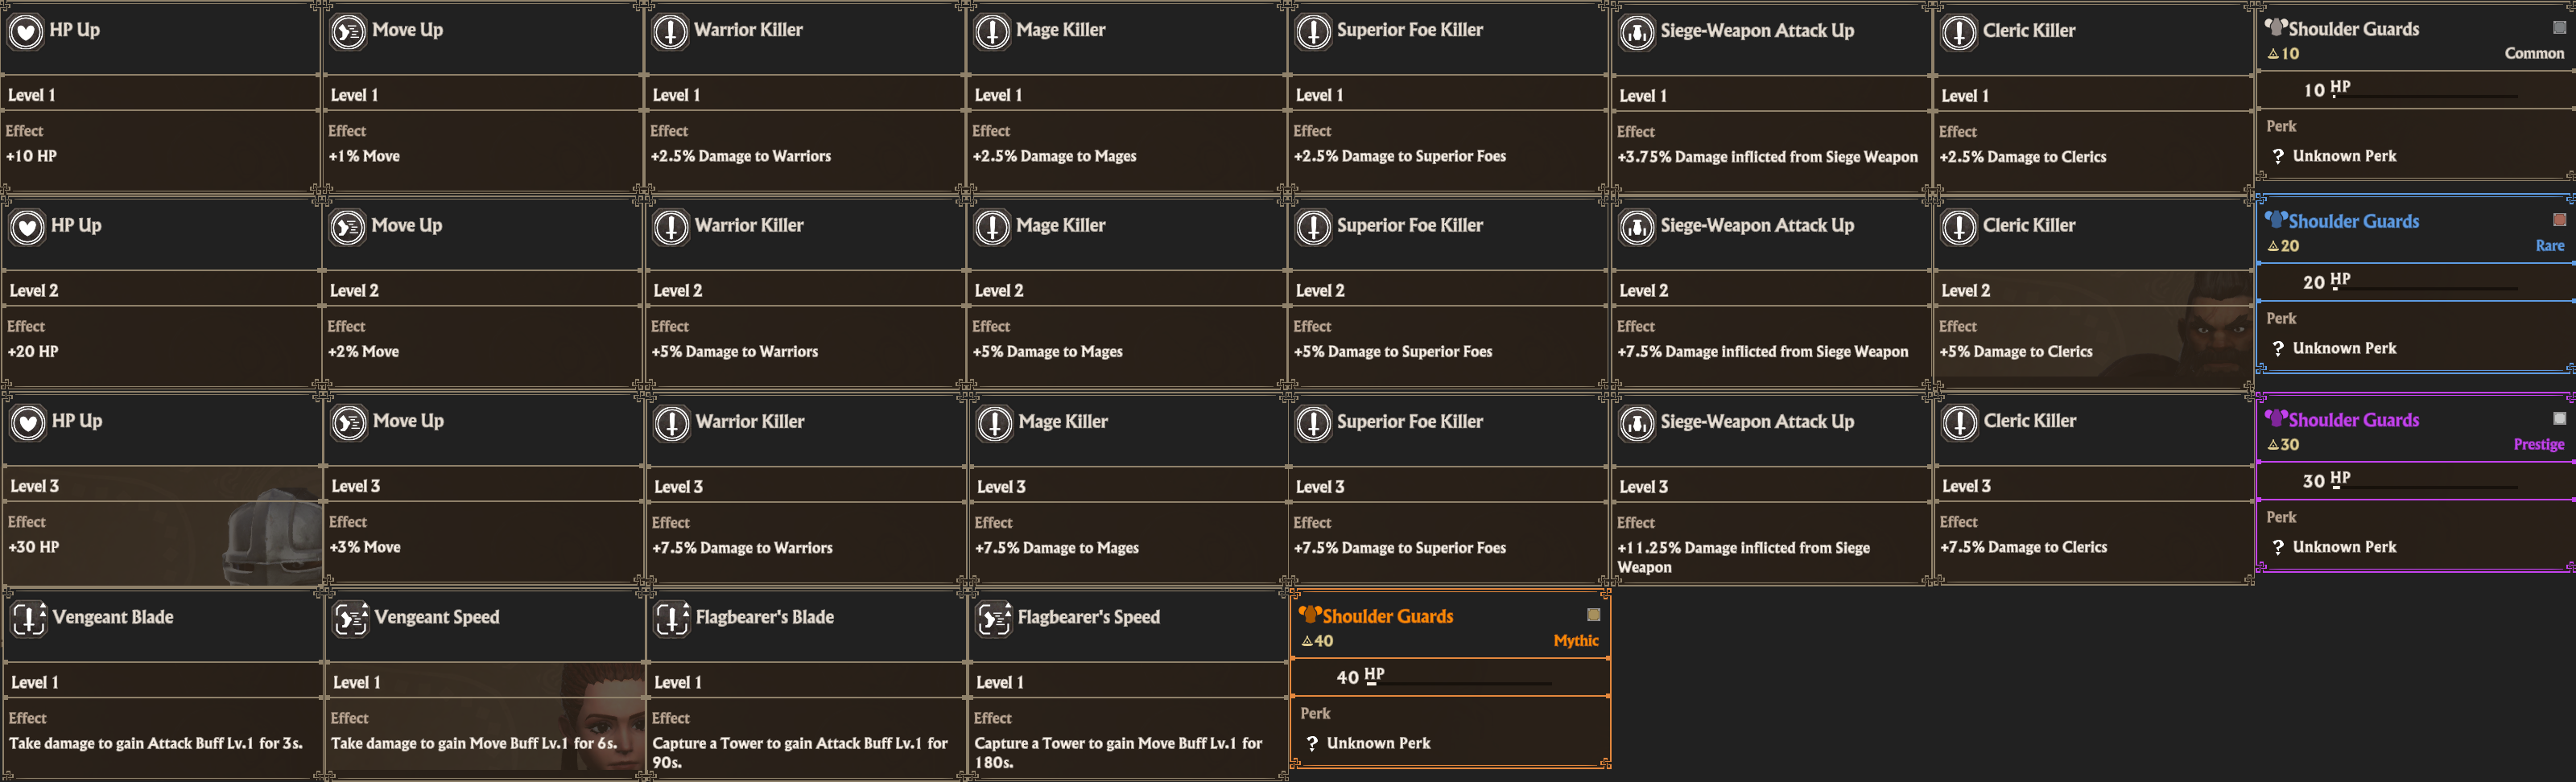Click the Move Up Level 2 boot icon

(348, 228)
